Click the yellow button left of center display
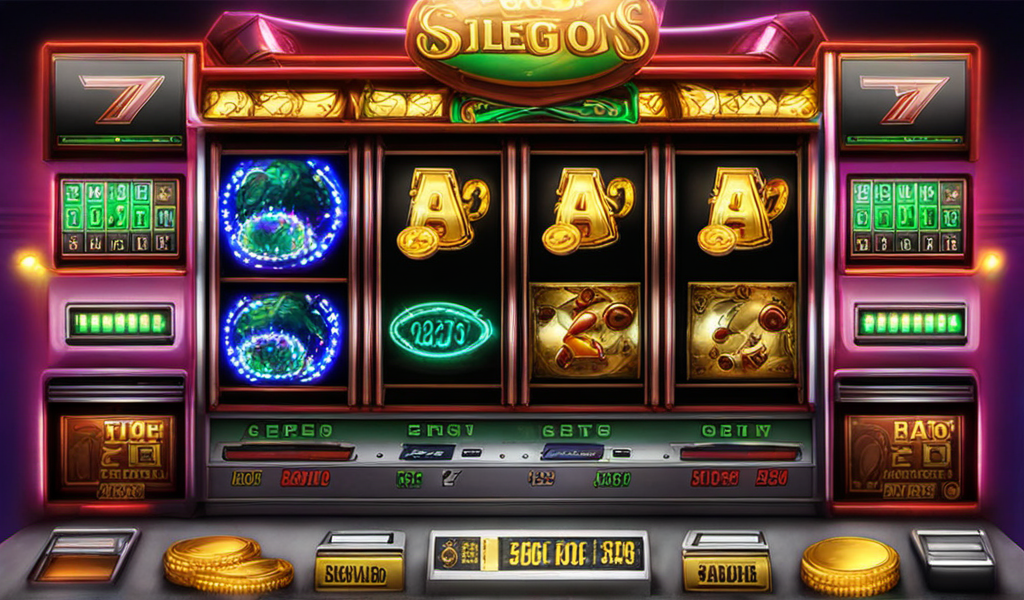1024x600 pixels. pyautogui.click(x=359, y=561)
